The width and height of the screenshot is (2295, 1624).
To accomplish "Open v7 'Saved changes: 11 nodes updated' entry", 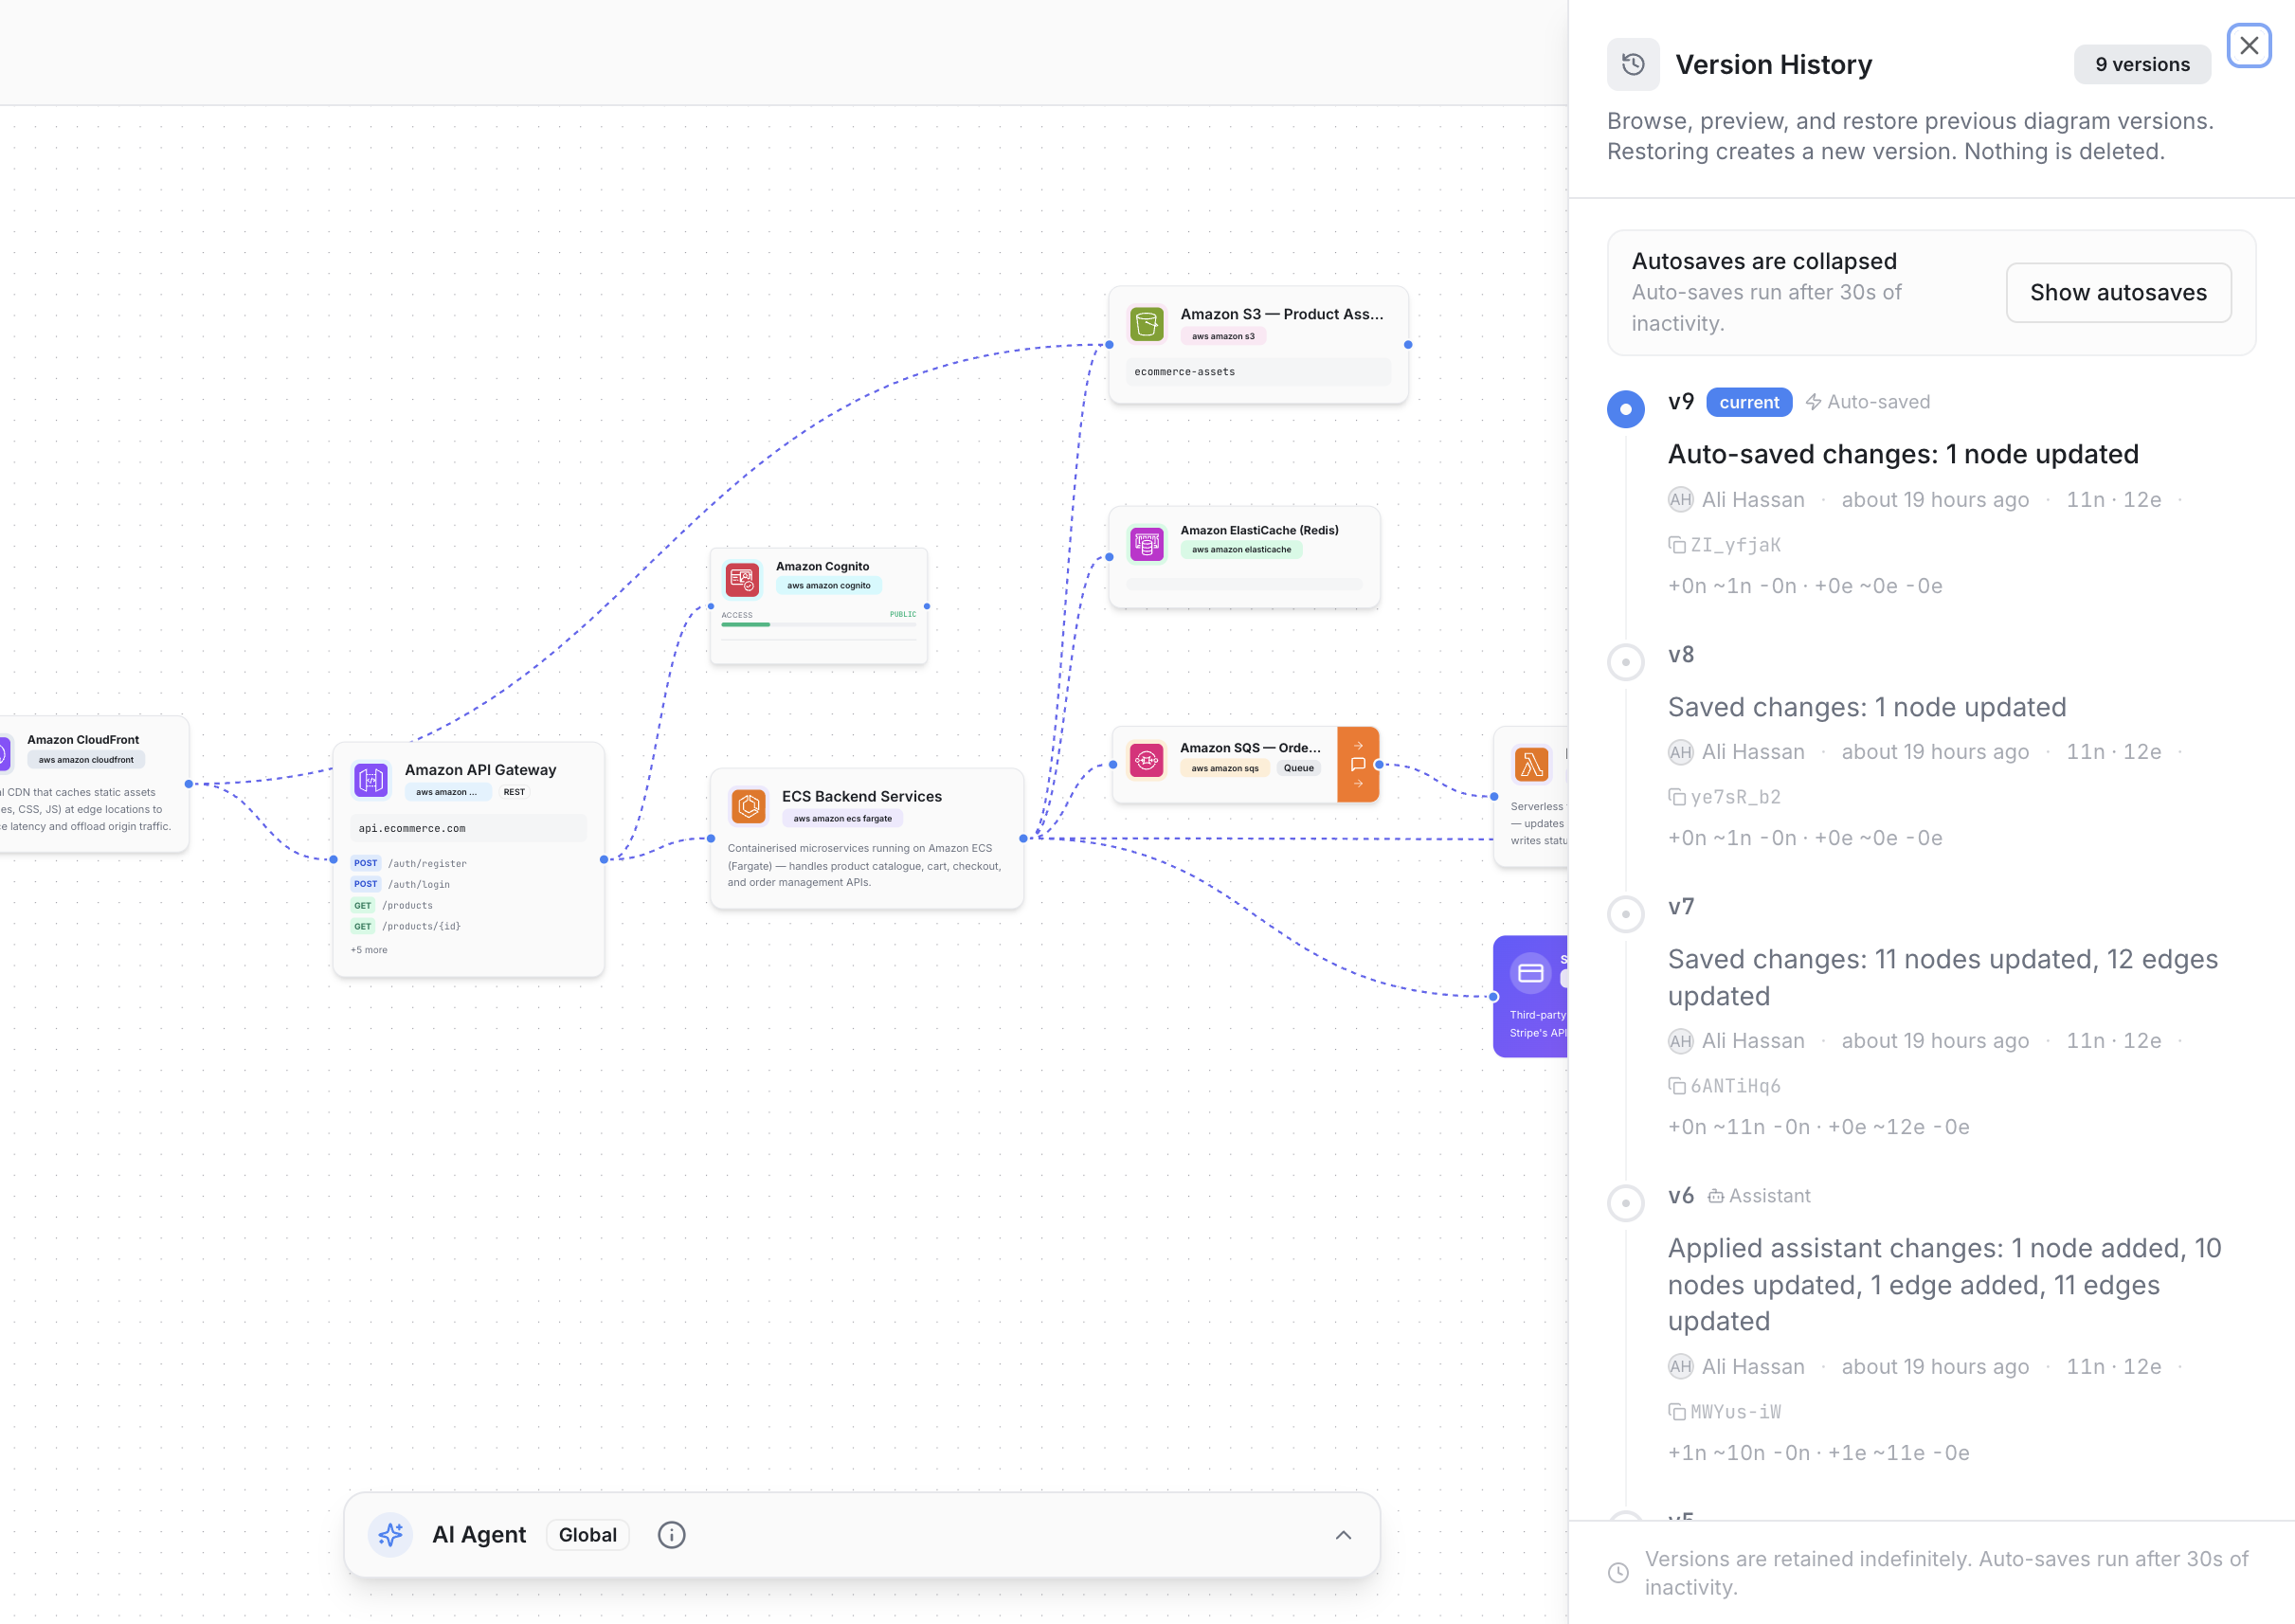I will [1942, 978].
